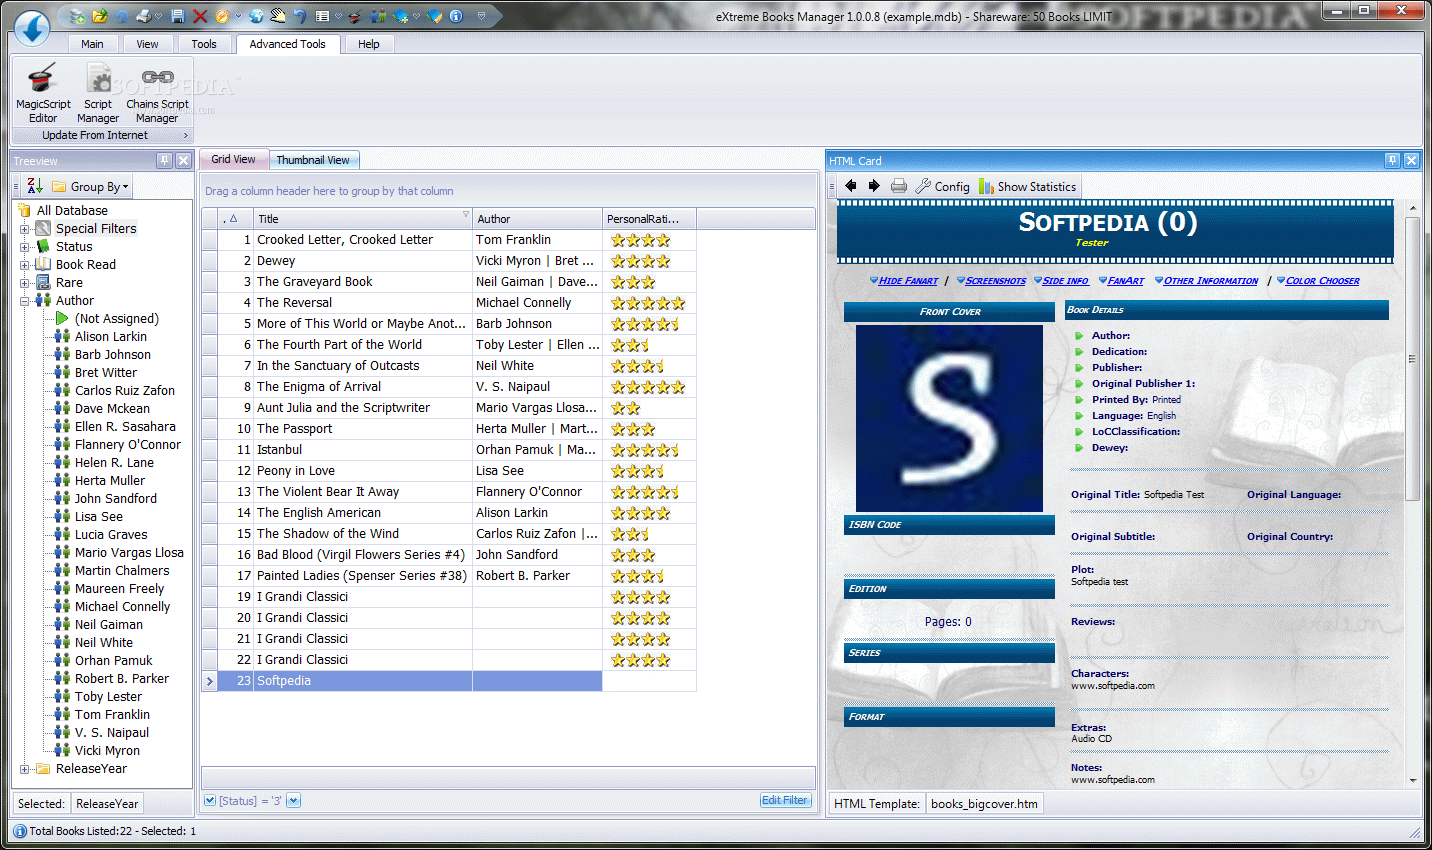
Task: Select All Database in the tree
Action: (72, 211)
